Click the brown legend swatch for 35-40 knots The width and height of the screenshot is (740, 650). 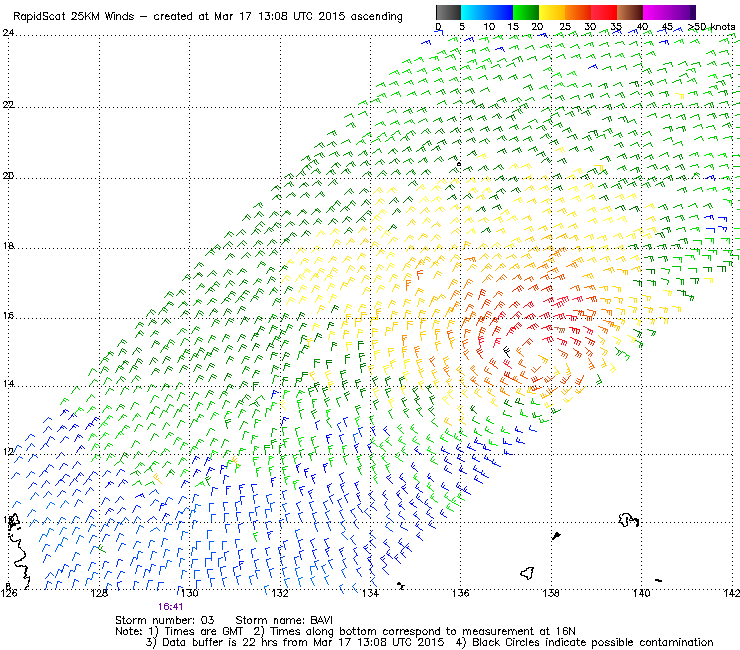(x=630, y=12)
